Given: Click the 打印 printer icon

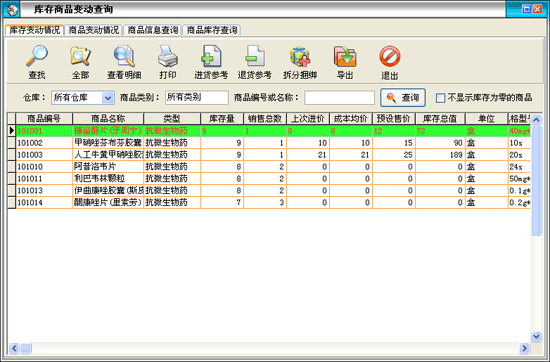Looking at the screenshot, I should pyautogui.click(x=168, y=56).
